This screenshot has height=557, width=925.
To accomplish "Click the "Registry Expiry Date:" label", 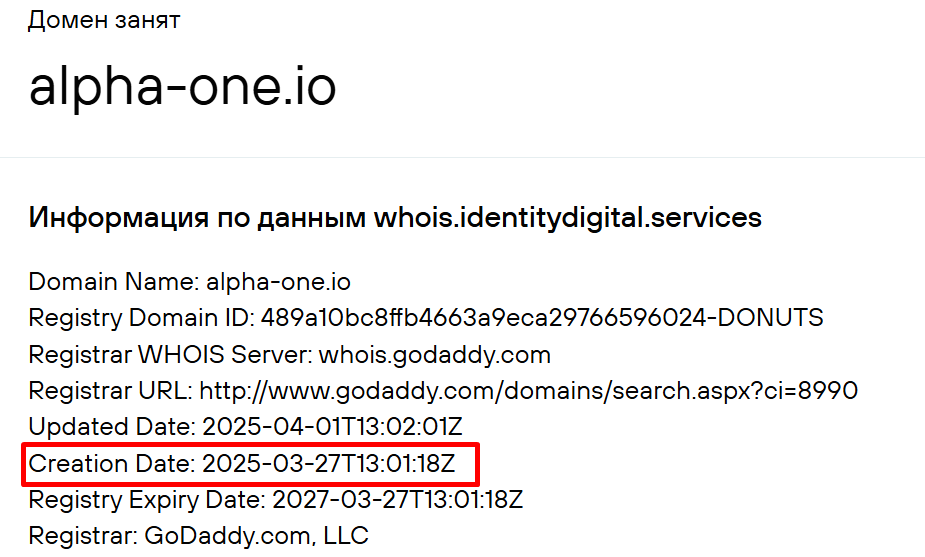I will [x=145, y=499].
